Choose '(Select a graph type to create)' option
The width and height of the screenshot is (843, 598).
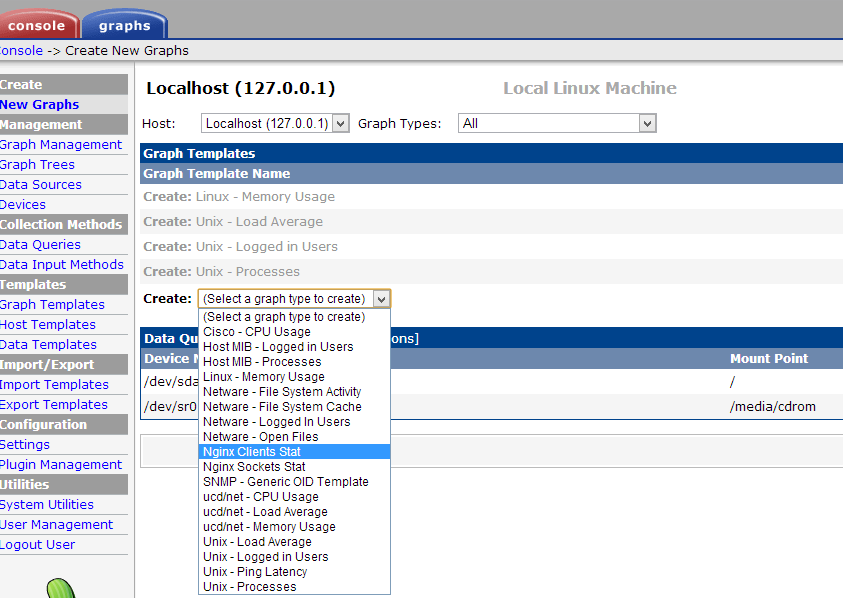click(x=294, y=317)
